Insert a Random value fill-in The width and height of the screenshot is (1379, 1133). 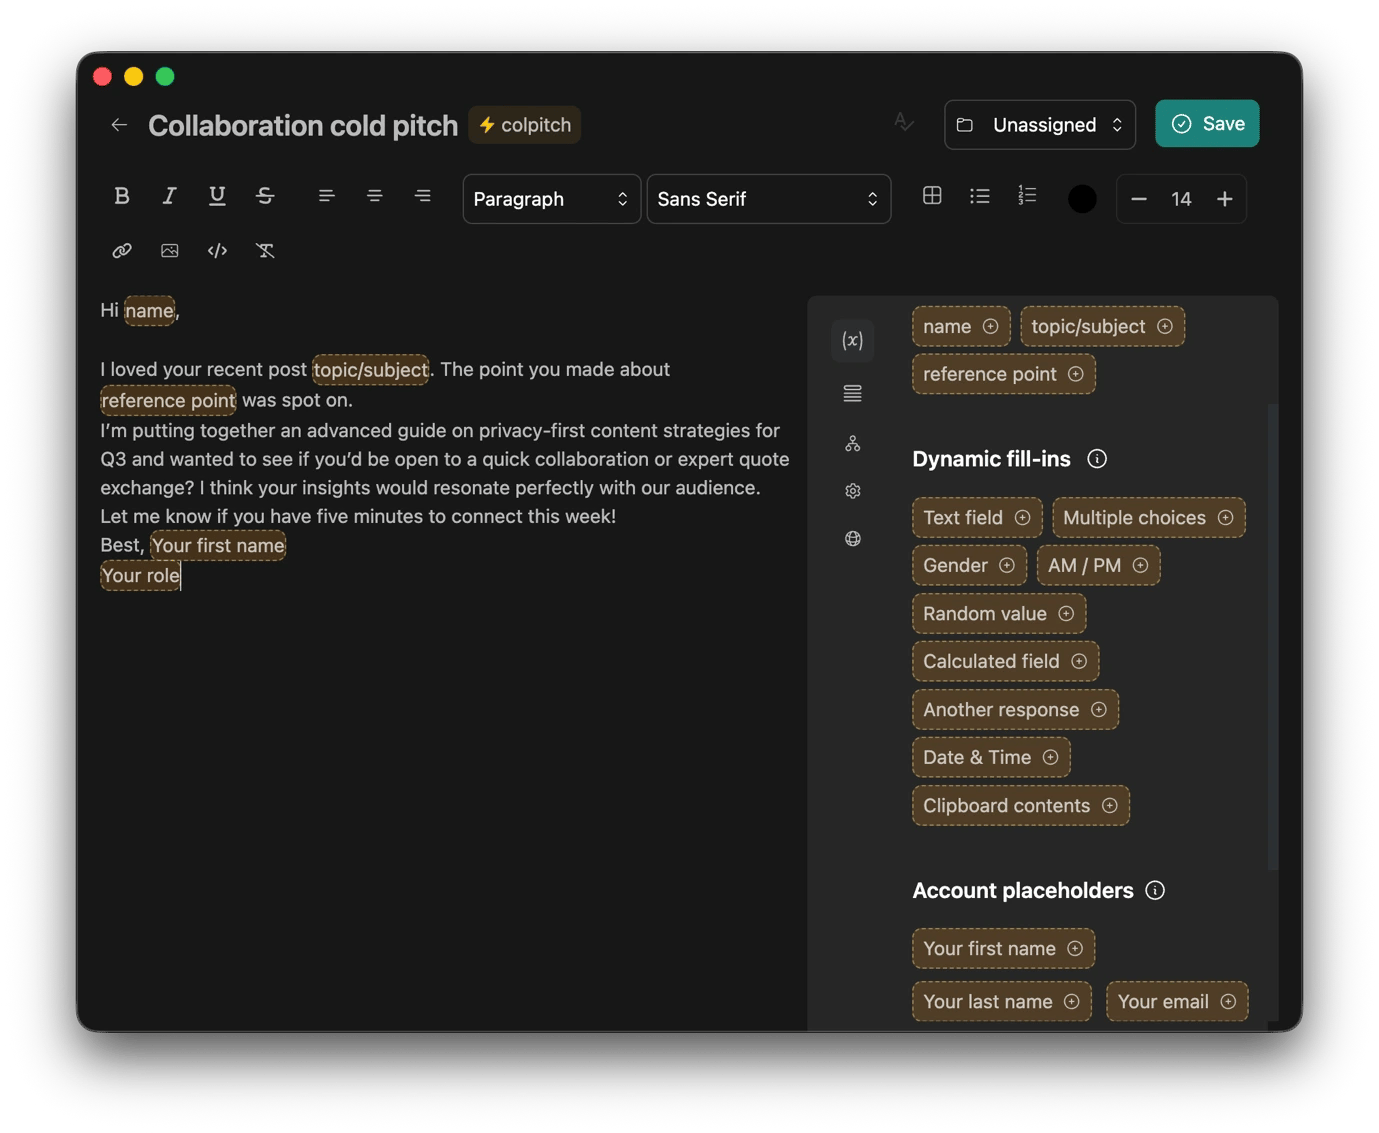click(999, 614)
